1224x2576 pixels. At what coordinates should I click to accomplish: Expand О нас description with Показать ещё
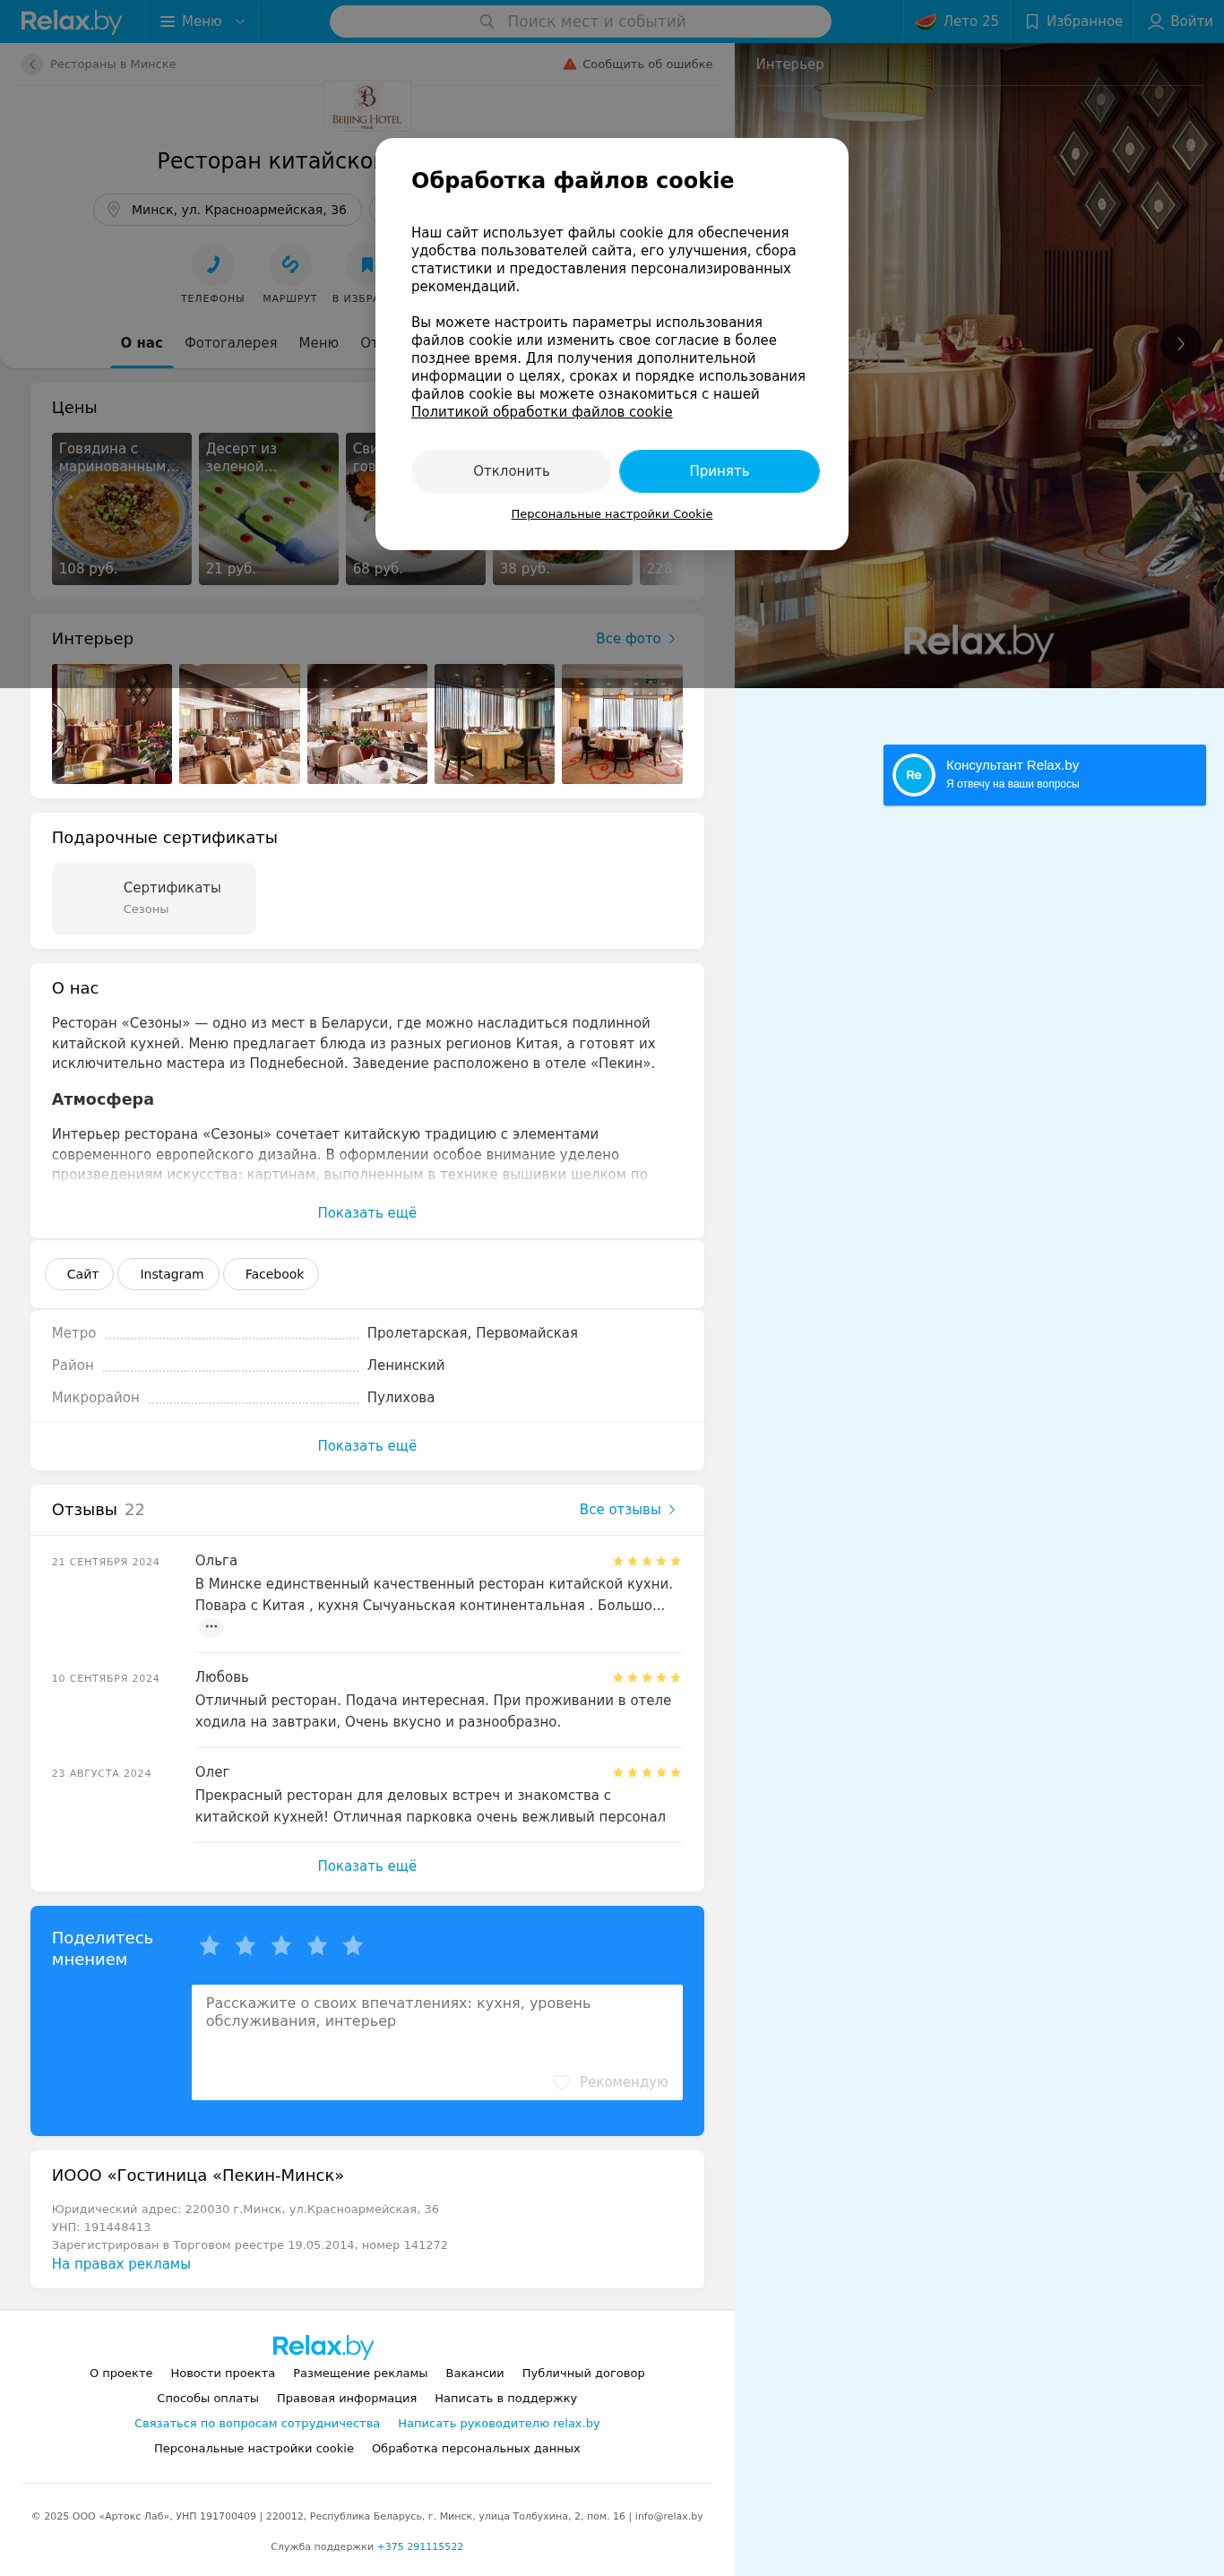point(367,1213)
